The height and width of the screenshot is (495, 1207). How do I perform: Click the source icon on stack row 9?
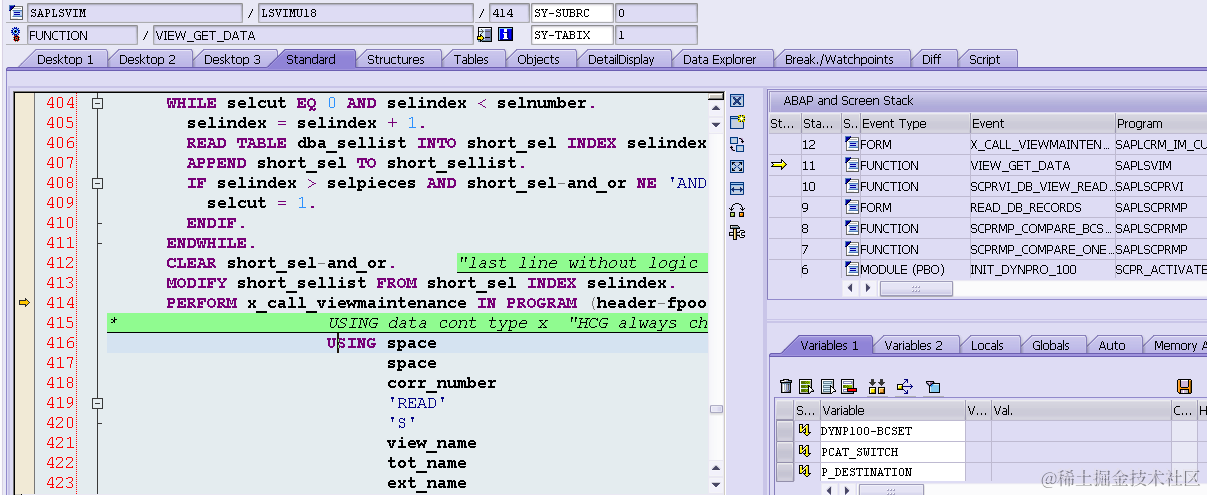tap(851, 208)
